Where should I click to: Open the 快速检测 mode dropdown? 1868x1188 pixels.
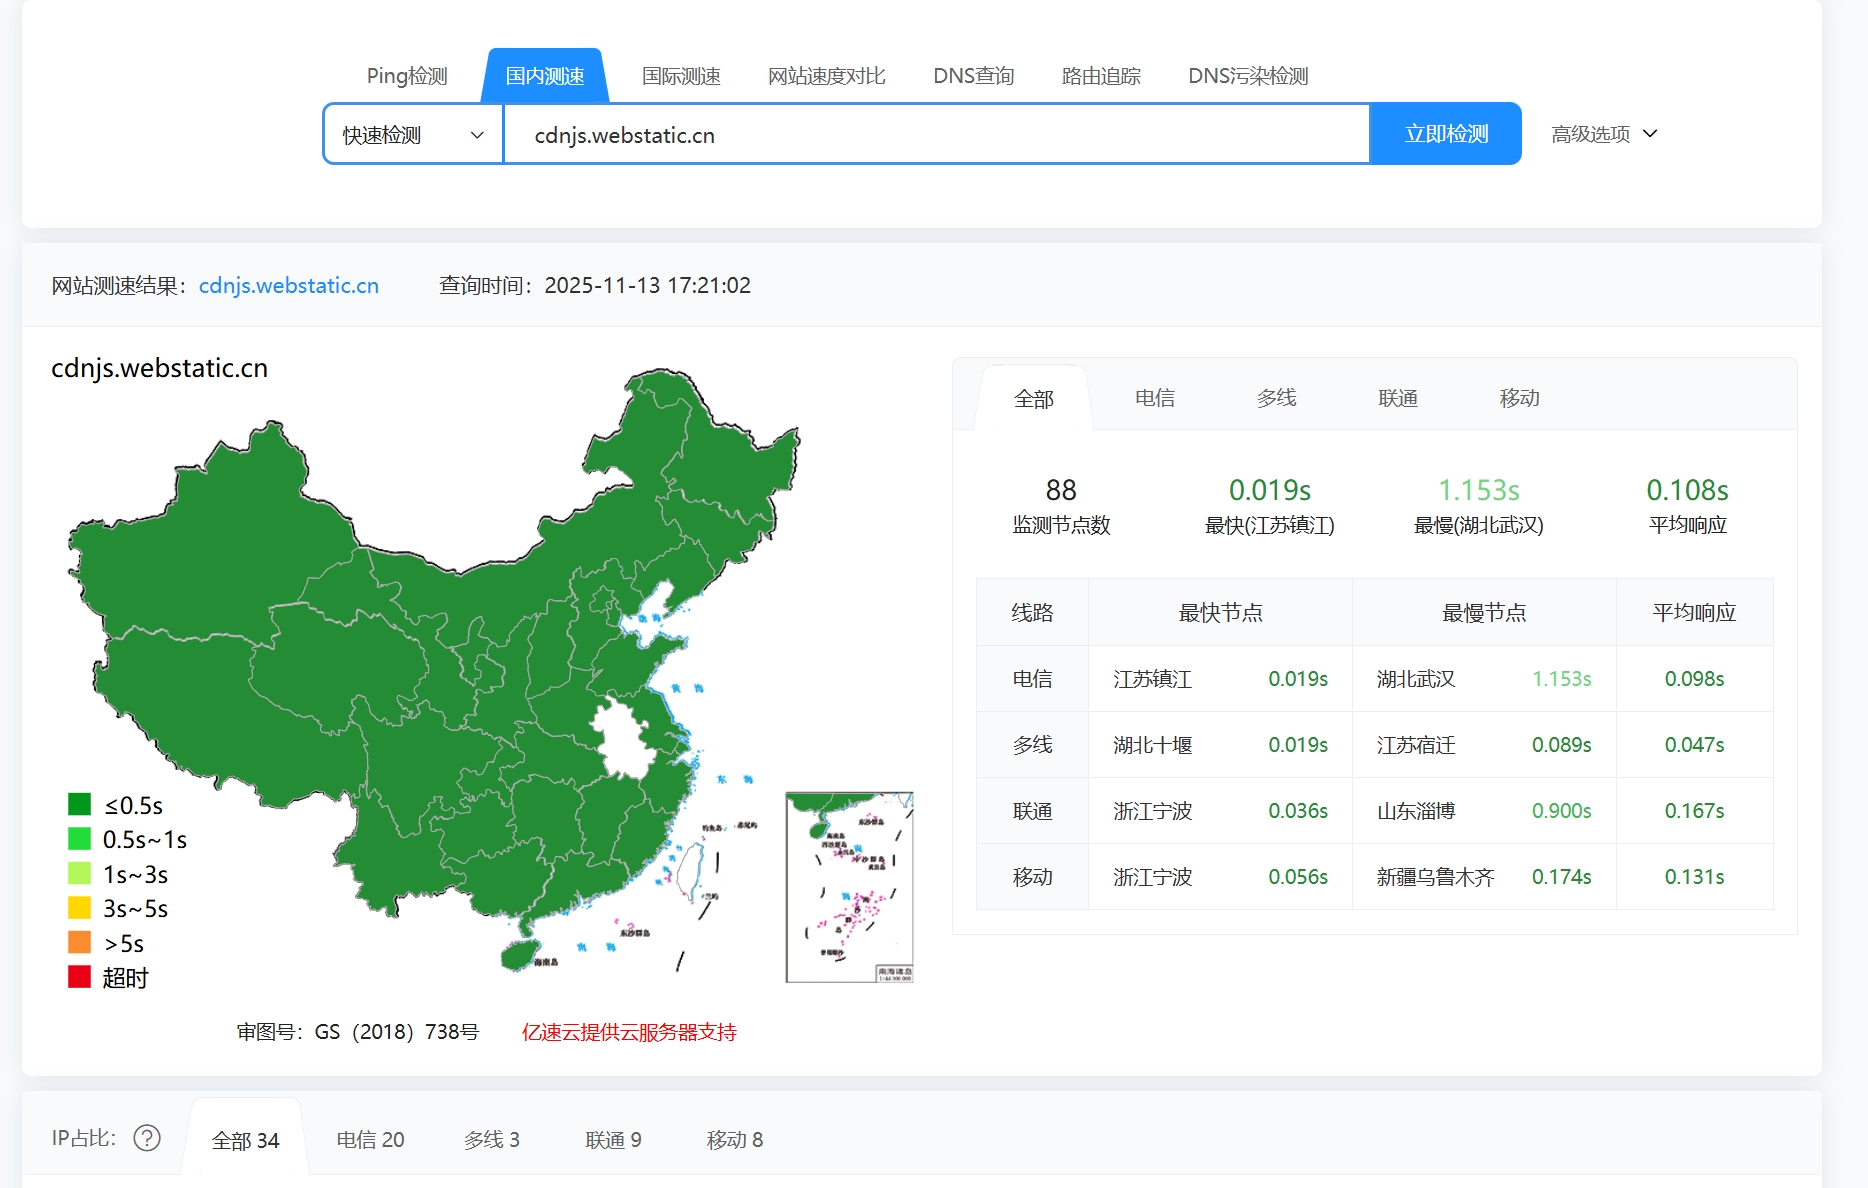pyautogui.click(x=413, y=135)
